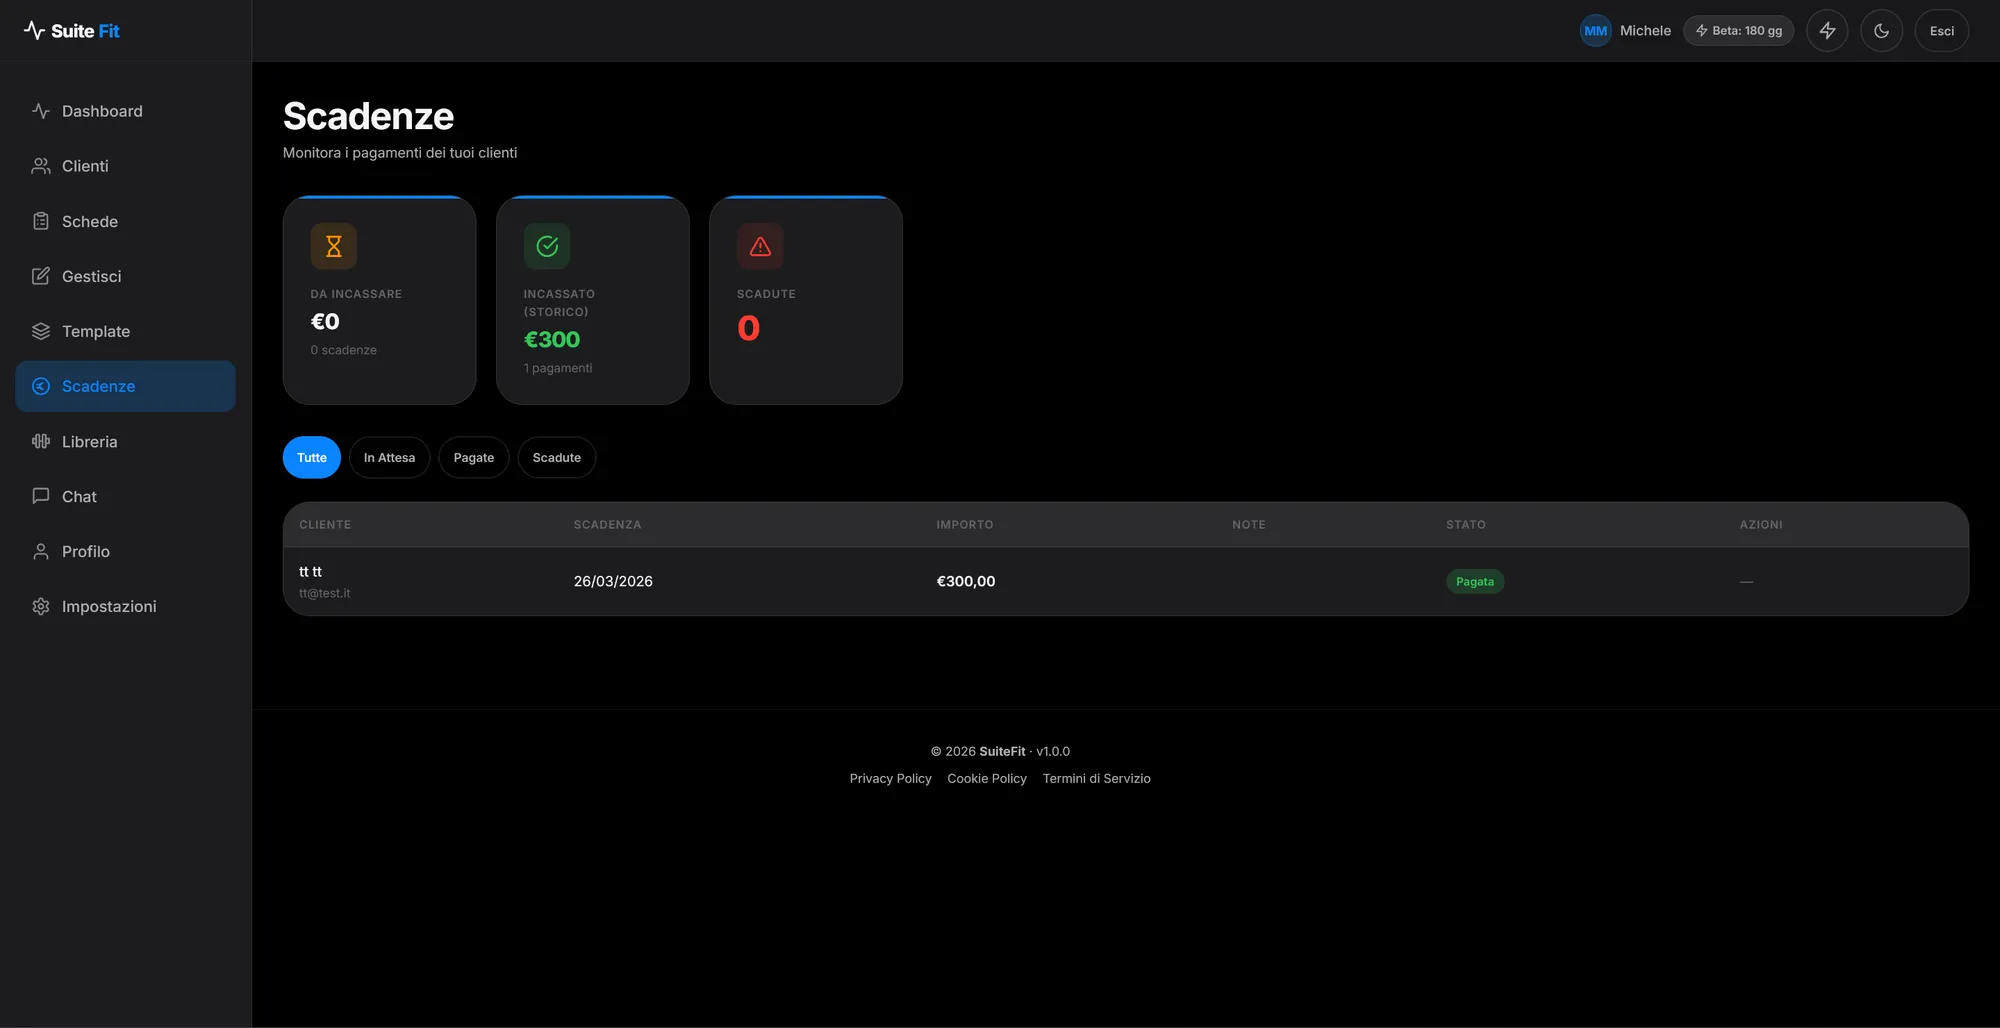The image size is (2000, 1028).
Task: Click the Impostazioni gear icon
Action: 41,606
